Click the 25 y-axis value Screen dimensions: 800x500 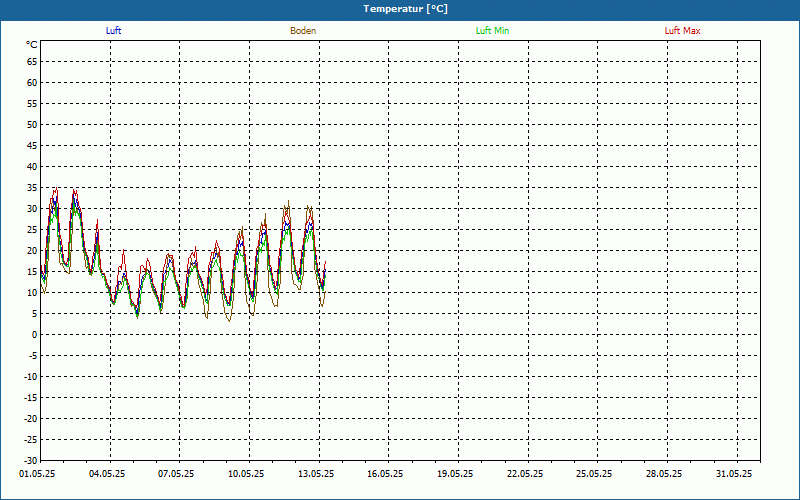coord(32,230)
